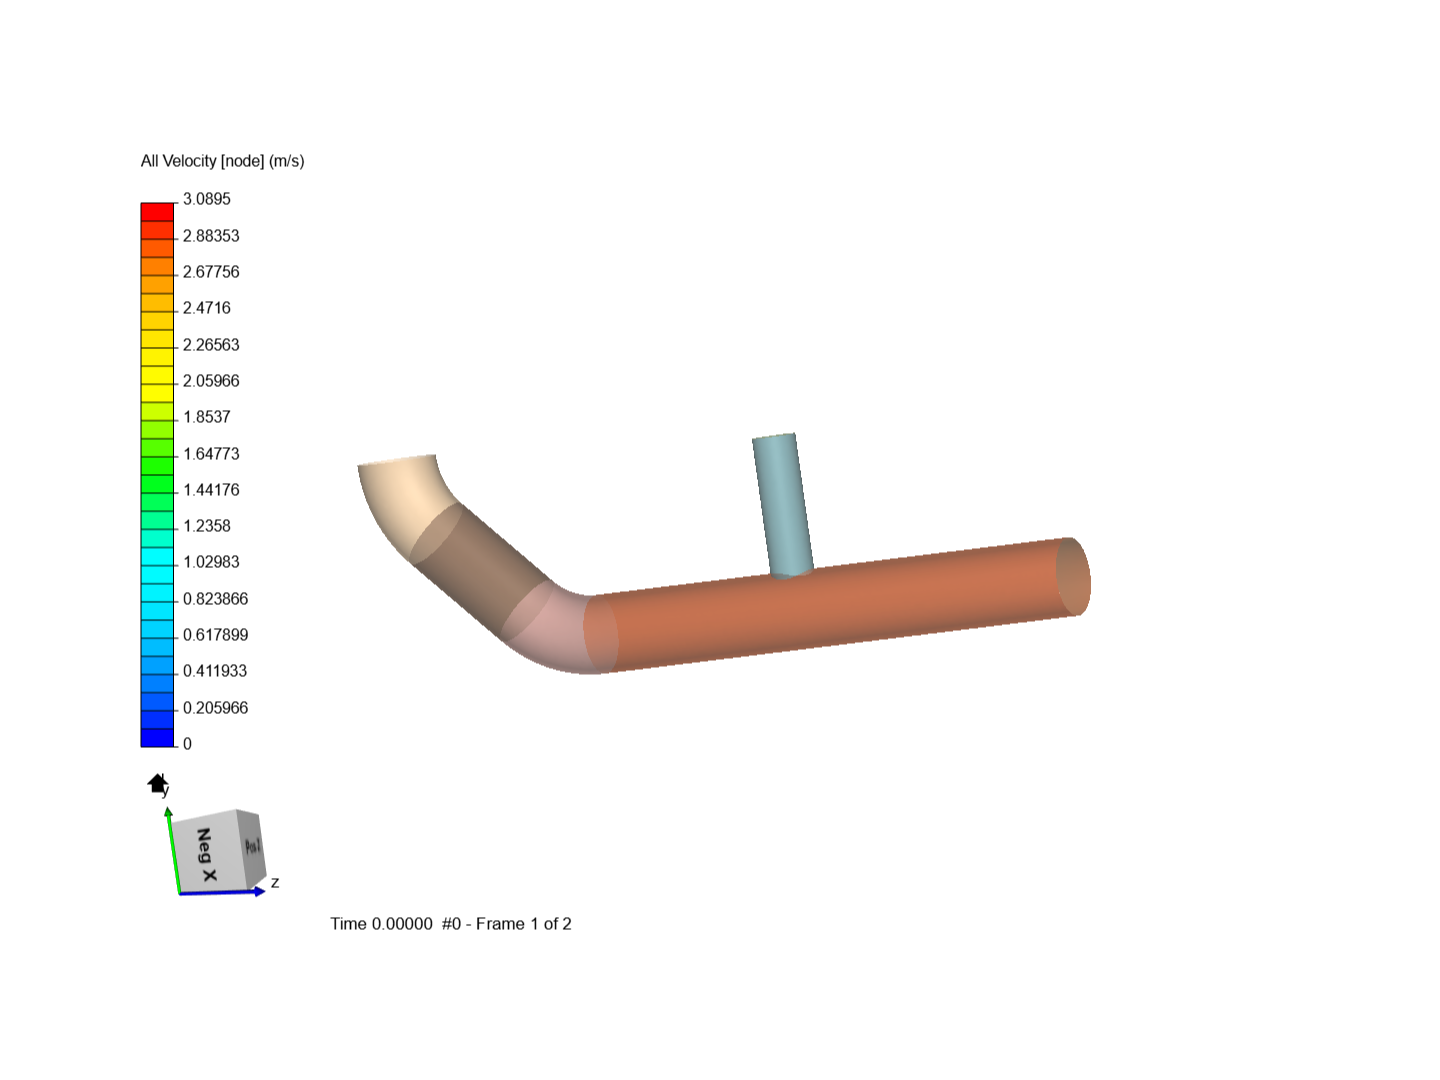Click the legend value 2.05966
The width and height of the screenshot is (1440, 1080).
pos(211,381)
